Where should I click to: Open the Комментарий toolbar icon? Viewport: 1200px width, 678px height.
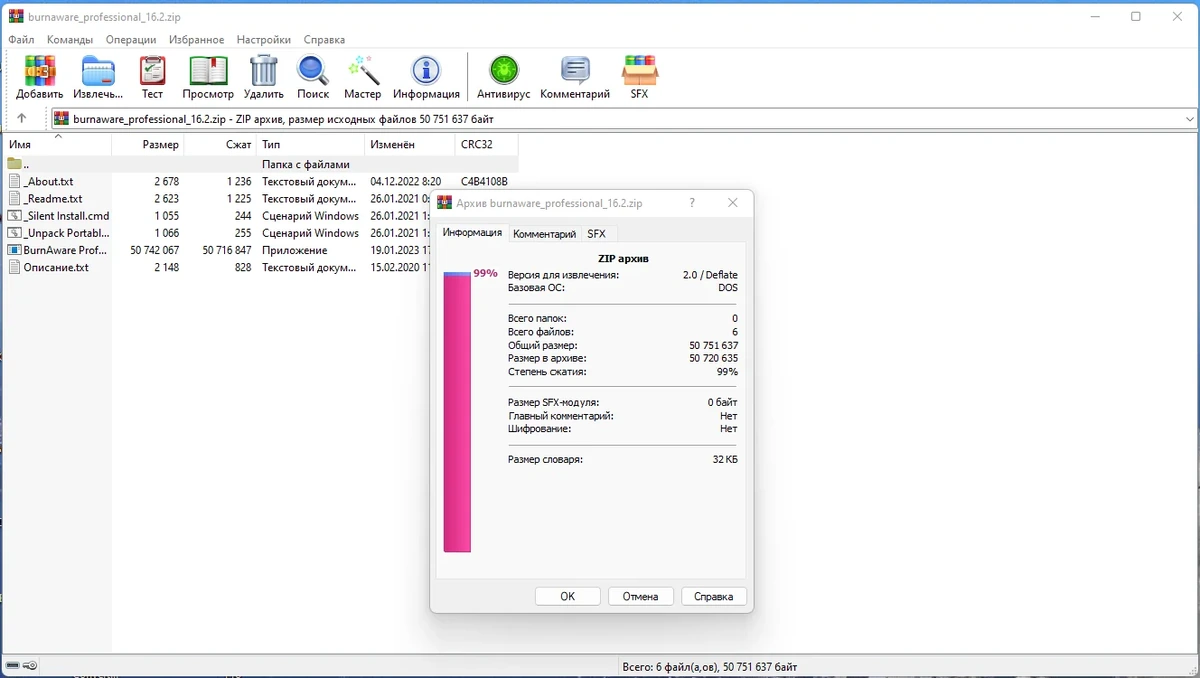[575, 77]
